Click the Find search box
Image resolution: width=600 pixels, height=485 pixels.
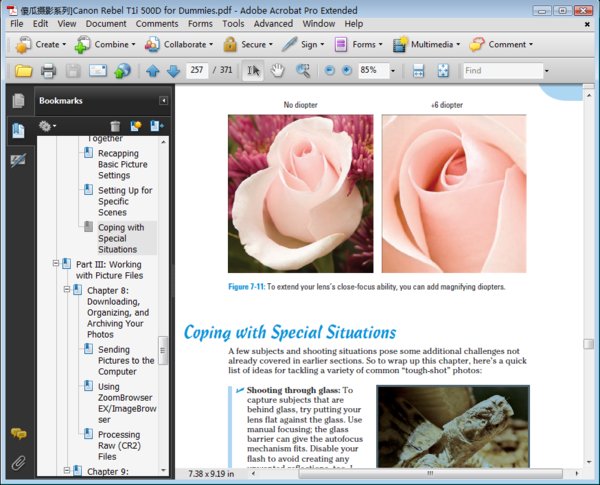[x=503, y=70]
